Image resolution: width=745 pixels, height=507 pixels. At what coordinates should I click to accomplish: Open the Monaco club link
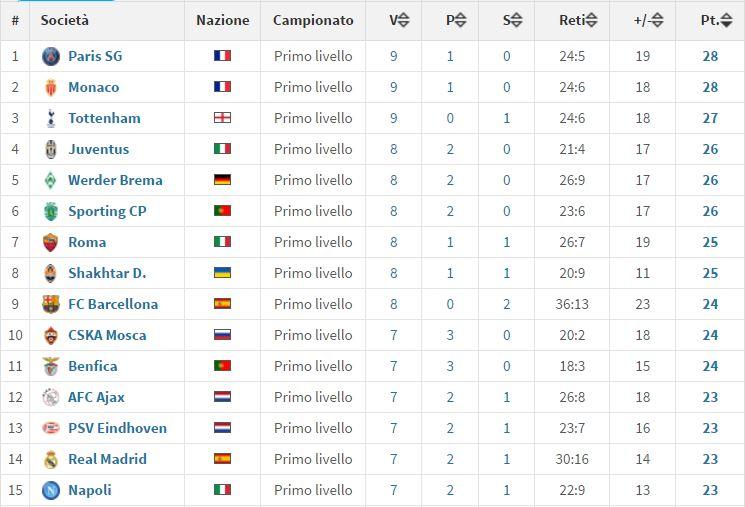click(93, 87)
